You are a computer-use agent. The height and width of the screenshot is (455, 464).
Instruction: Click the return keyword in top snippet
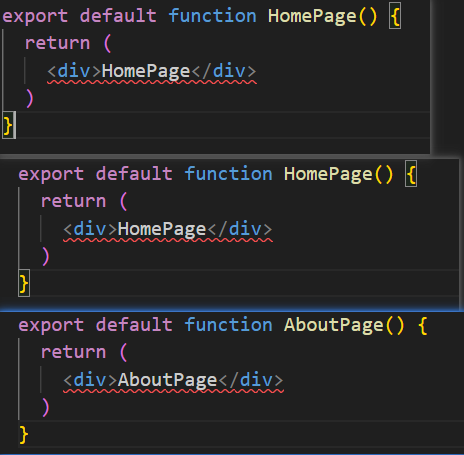coord(57,44)
